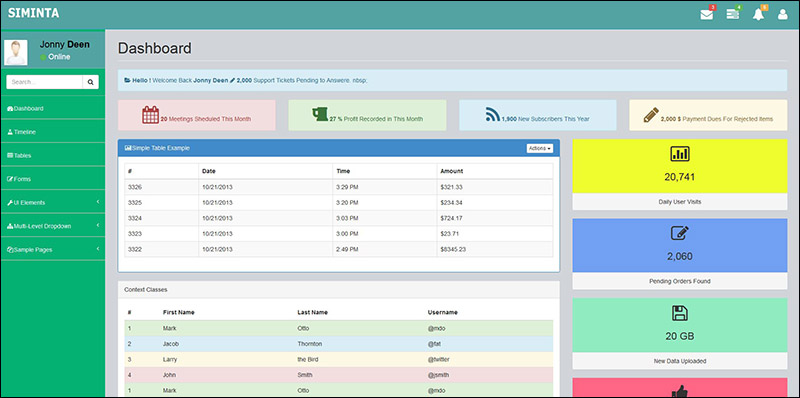Click the calendar meetings icon
This screenshot has height=398, width=800.
tap(151, 115)
